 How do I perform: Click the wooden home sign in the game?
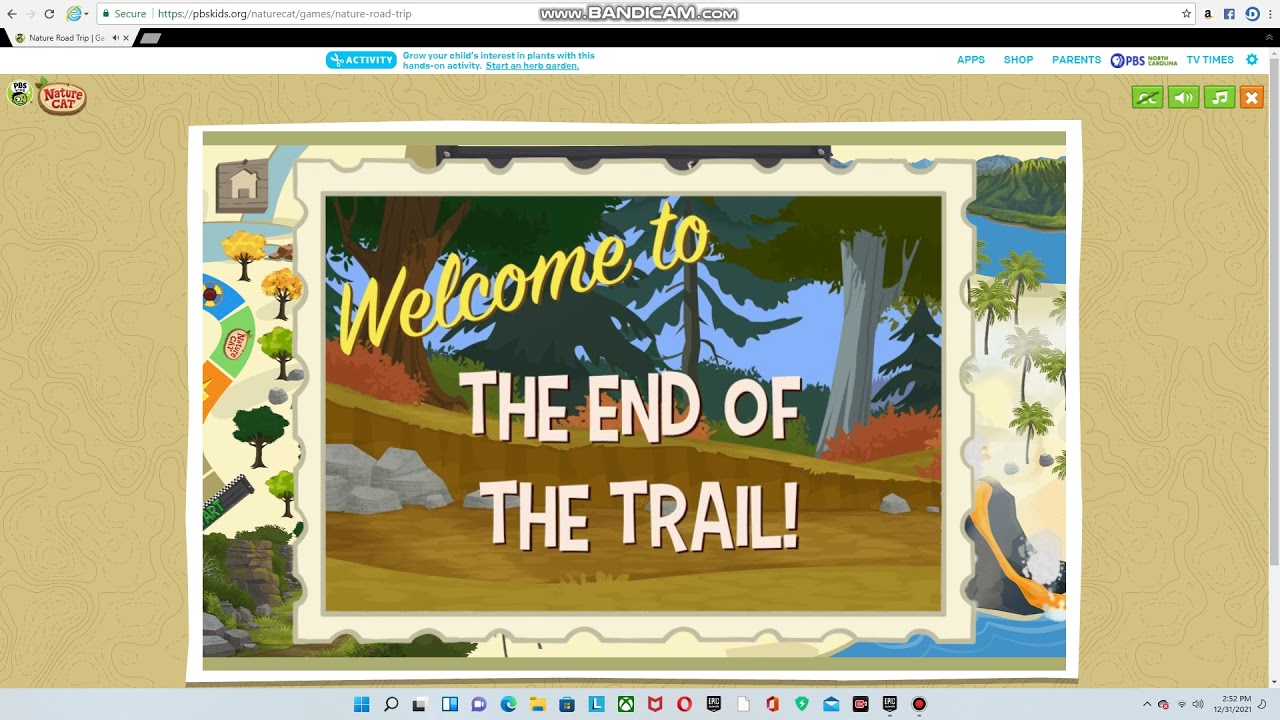[x=242, y=185]
